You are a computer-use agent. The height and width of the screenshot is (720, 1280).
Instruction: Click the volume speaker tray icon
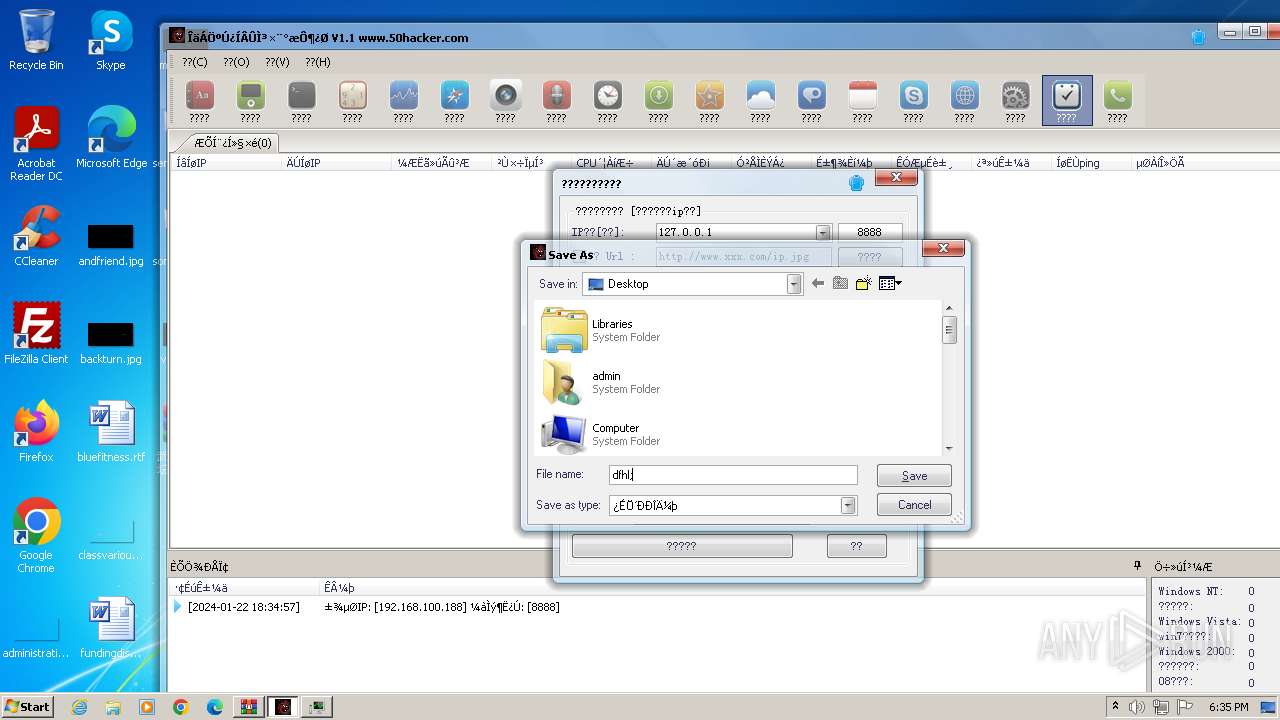[1138, 707]
